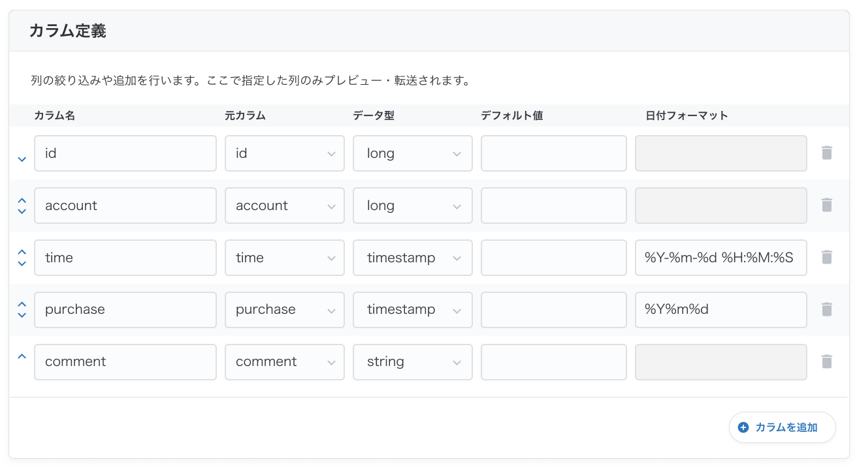Viewport: 857px width, 475px height.
Task: Edit column name field containing purchase
Action: (125, 310)
